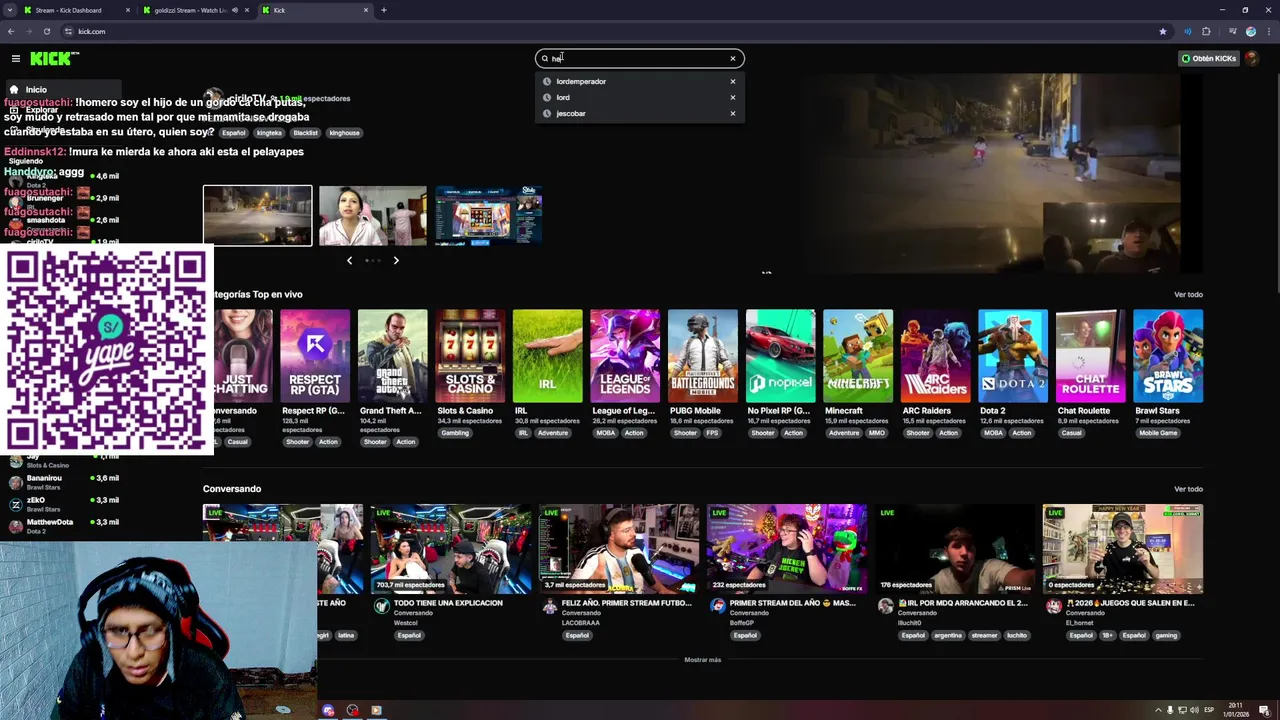Go back in browser history
This screenshot has width=1280, height=720.
click(x=10, y=31)
